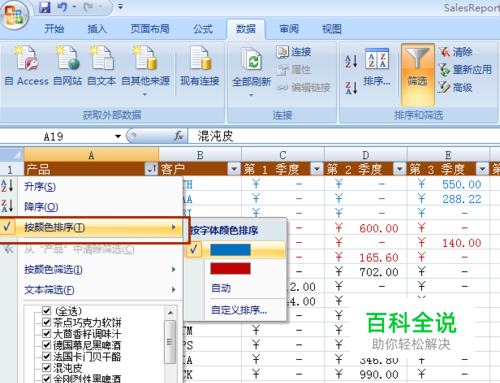Toggle the 茶点巧克力软饼 checkbox
This screenshot has height=383, width=500.
[47, 323]
